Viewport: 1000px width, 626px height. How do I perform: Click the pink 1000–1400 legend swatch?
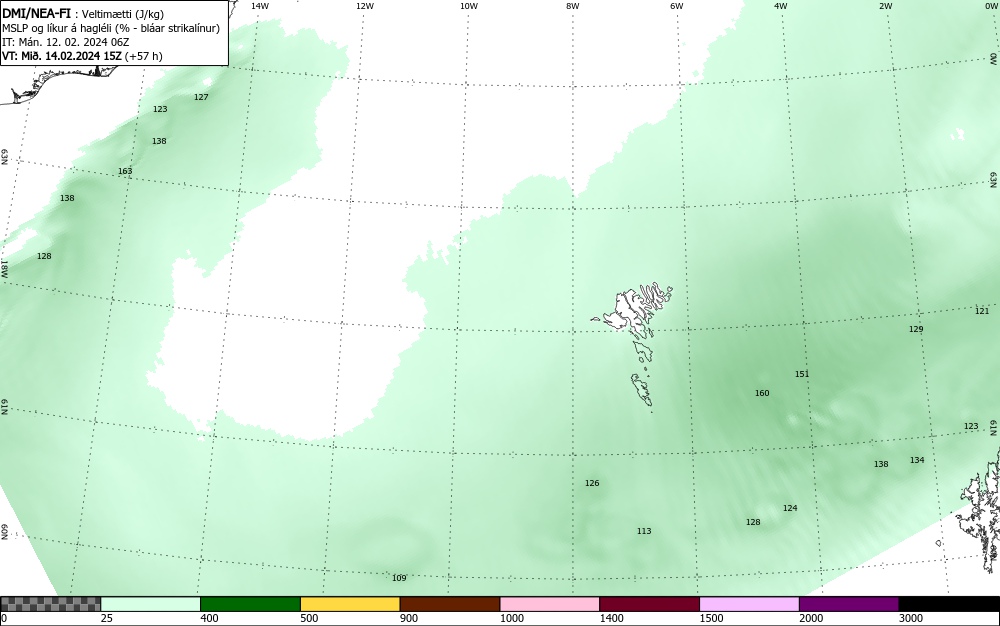(x=550, y=604)
